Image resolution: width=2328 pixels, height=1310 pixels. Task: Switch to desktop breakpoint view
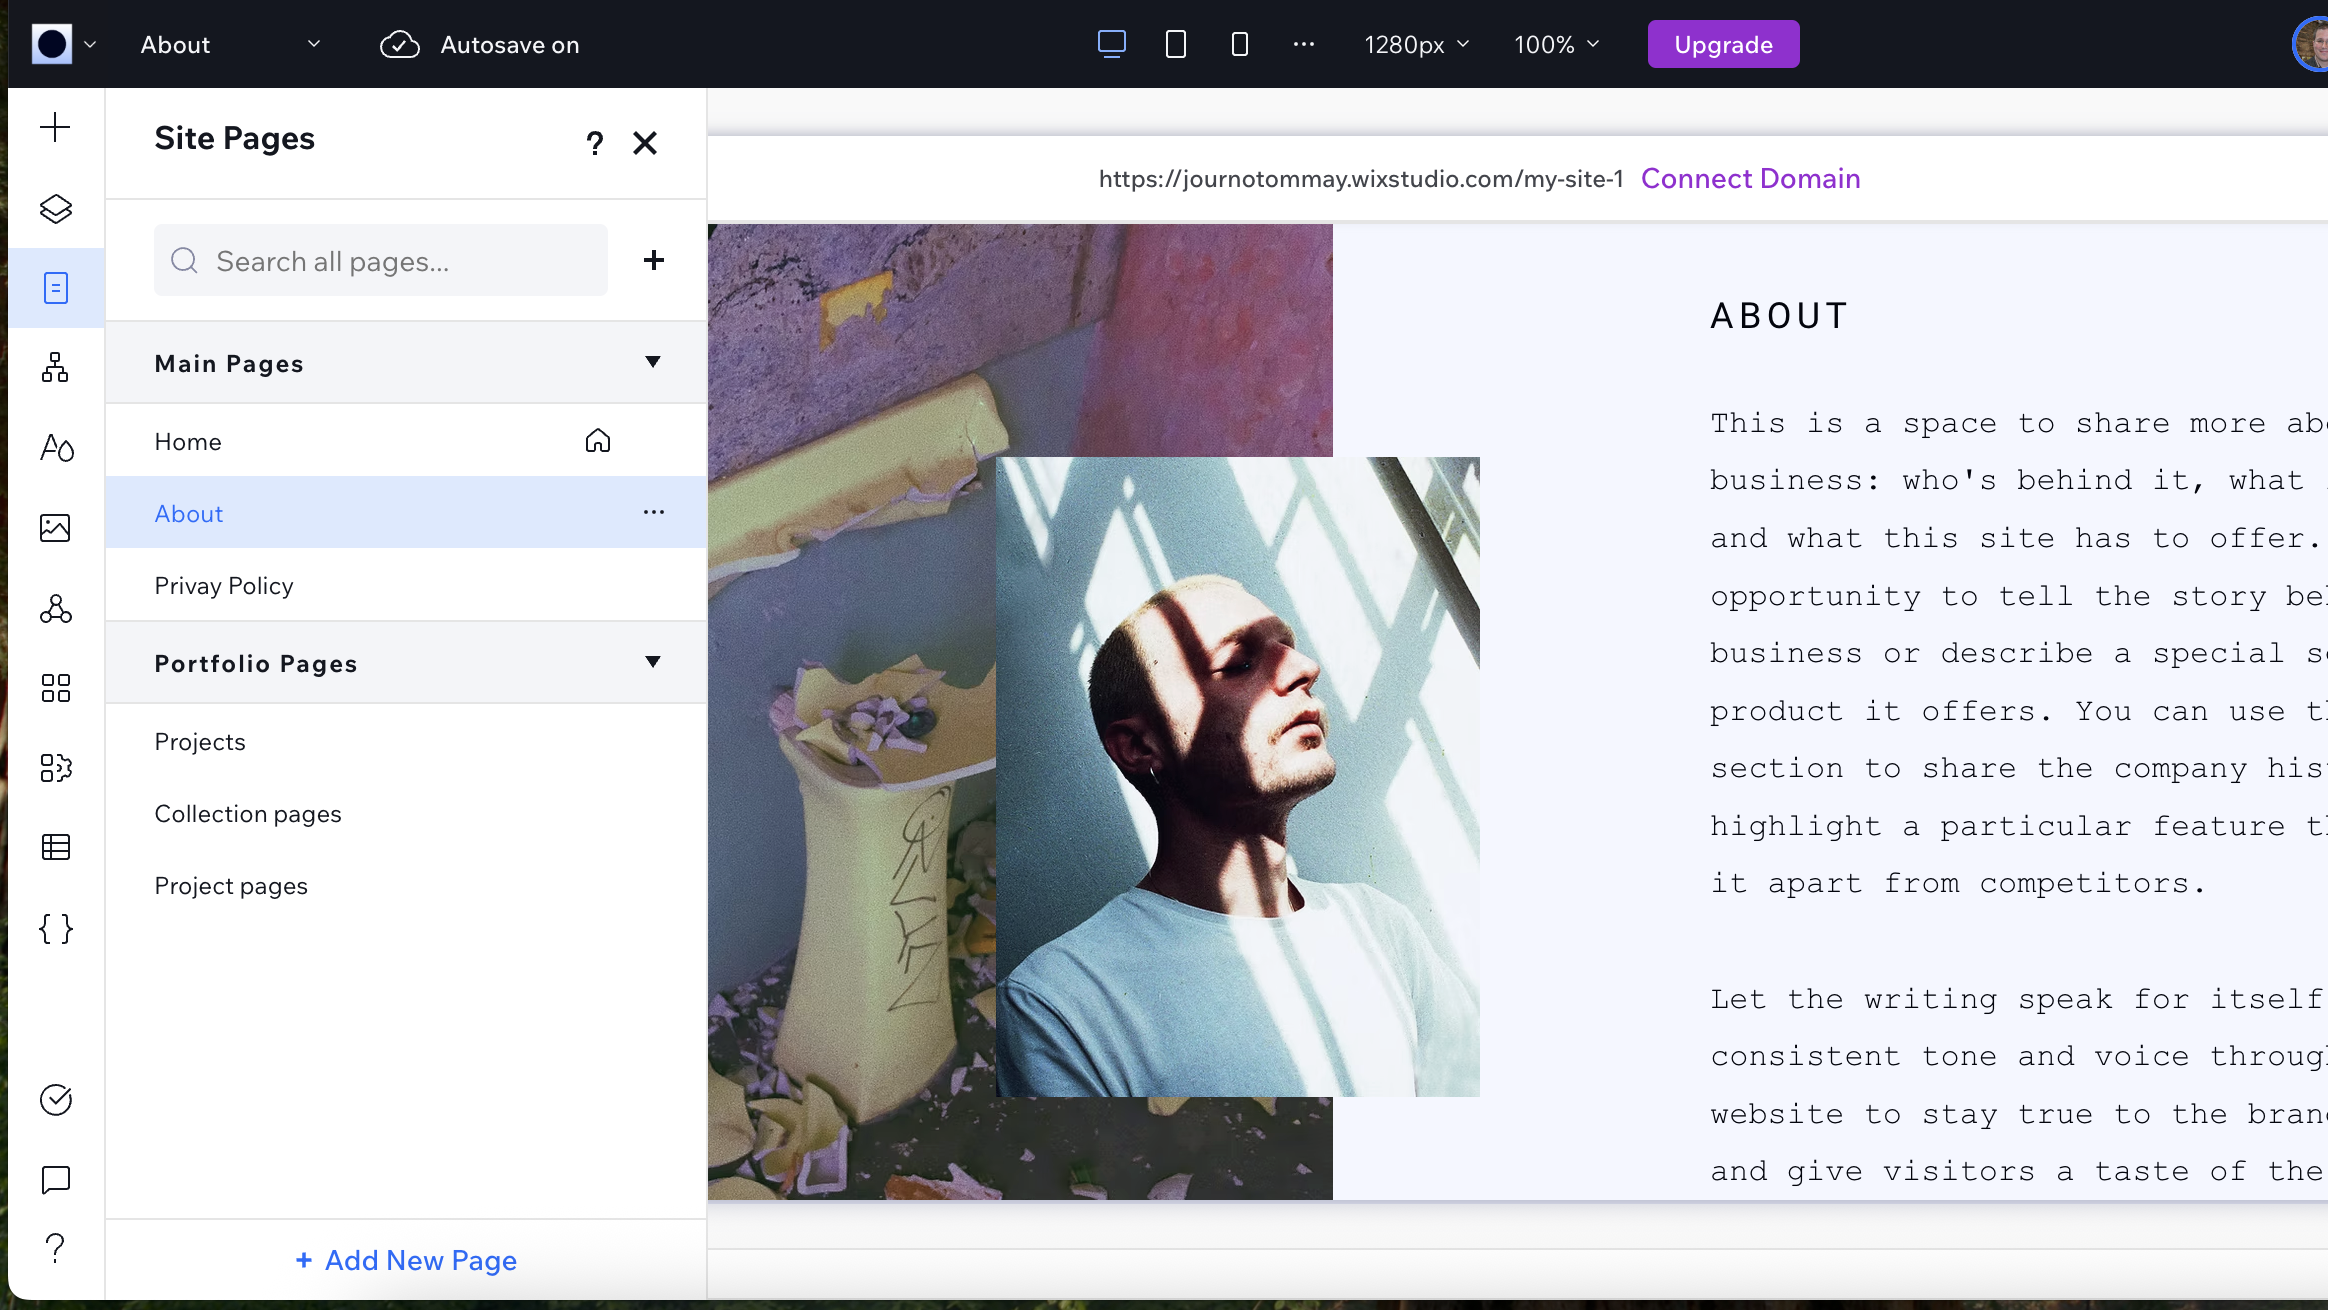(1112, 44)
